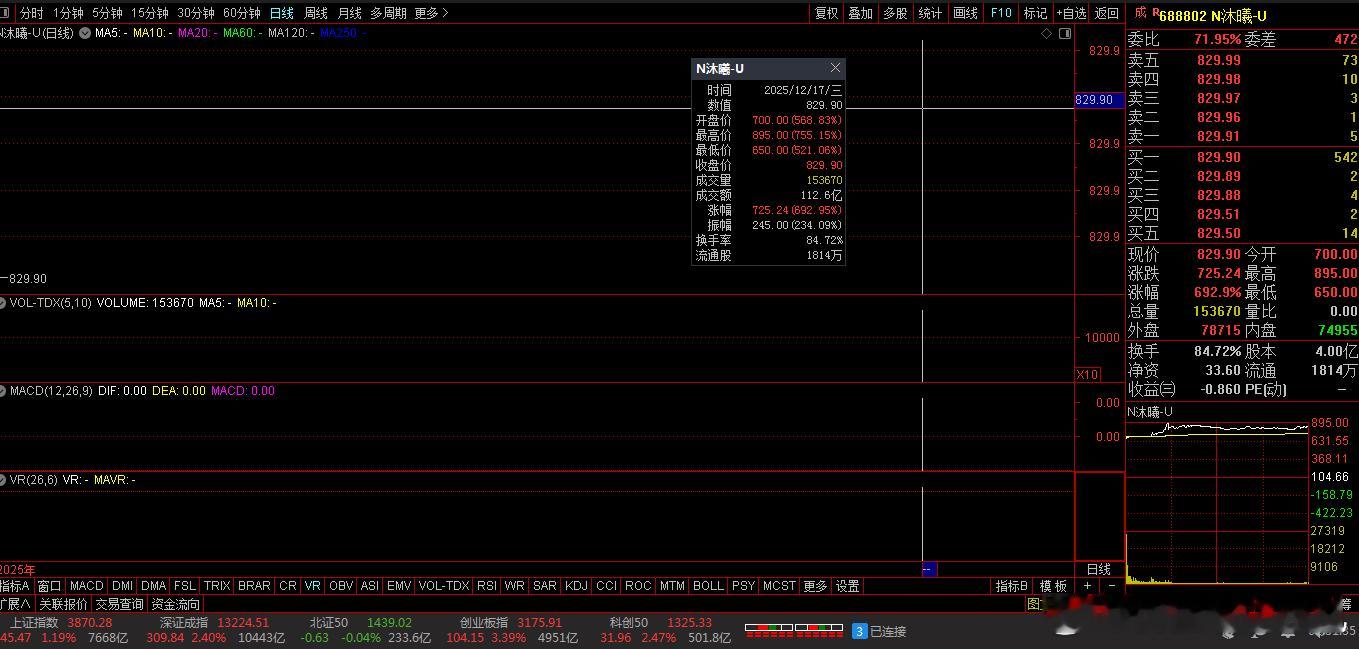The width and height of the screenshot is (1359, 649).
Task: Toggle the side panel icon beside the diamond
Action: tap(1065, 33)
